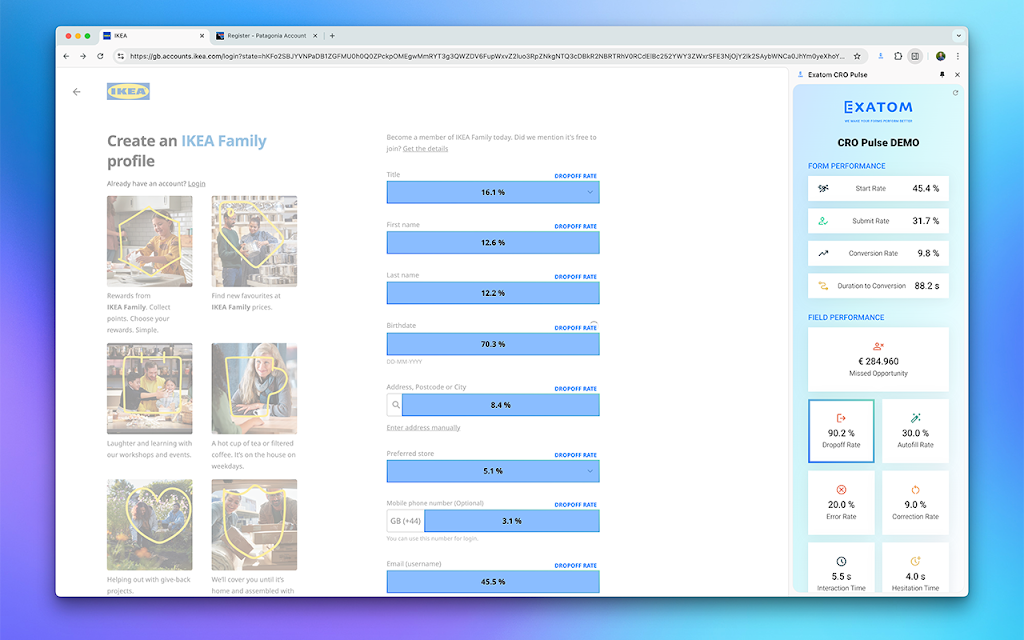Image resolution: width=1024 pixels, height=640 pixels.
Task: Click the € 284.960 Missed Opportunity value
Action: [878, 361]
